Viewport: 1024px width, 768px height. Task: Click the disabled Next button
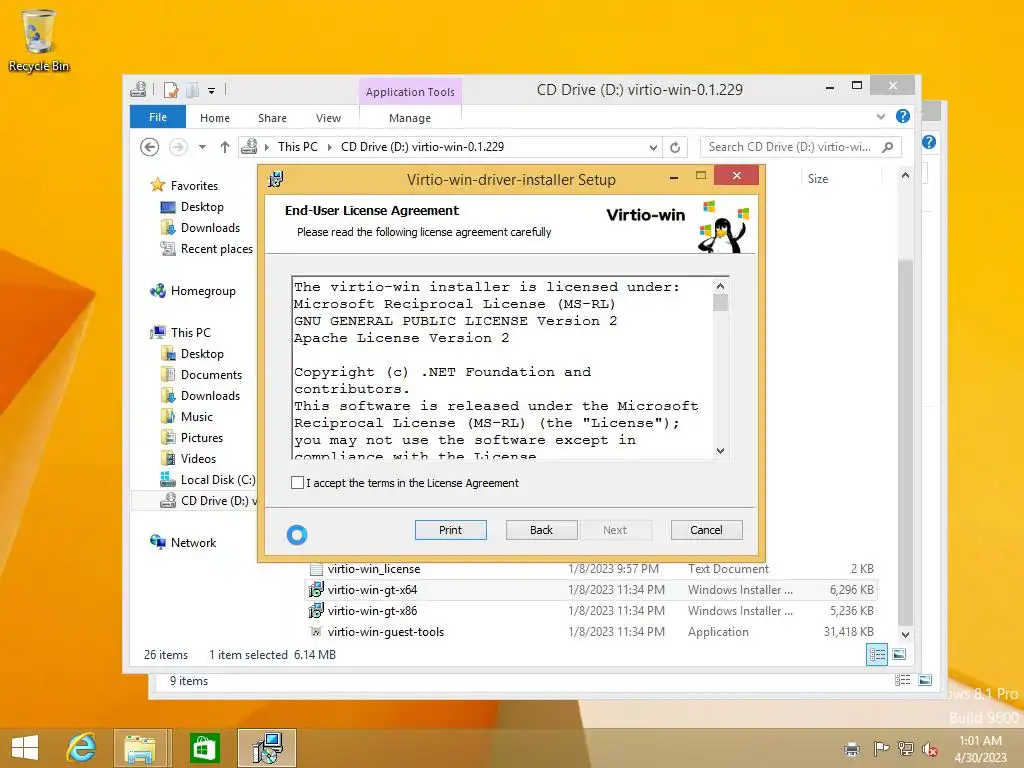pos(615,530)
